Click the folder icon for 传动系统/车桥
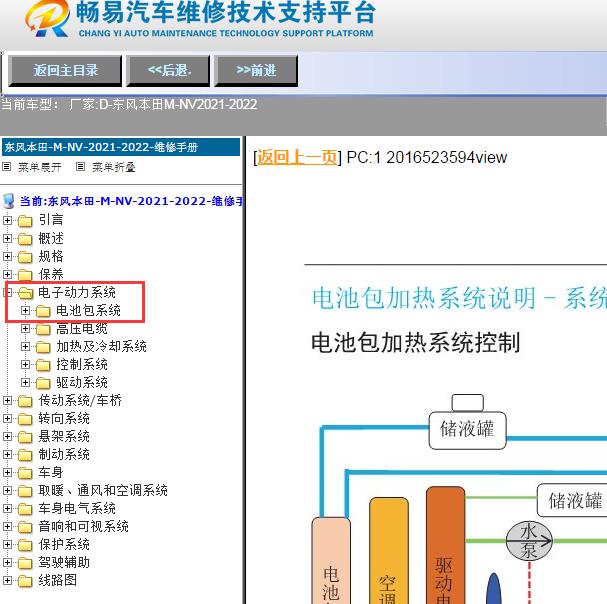The height and width of the screenshot is (604, 607). coord(25,402)
